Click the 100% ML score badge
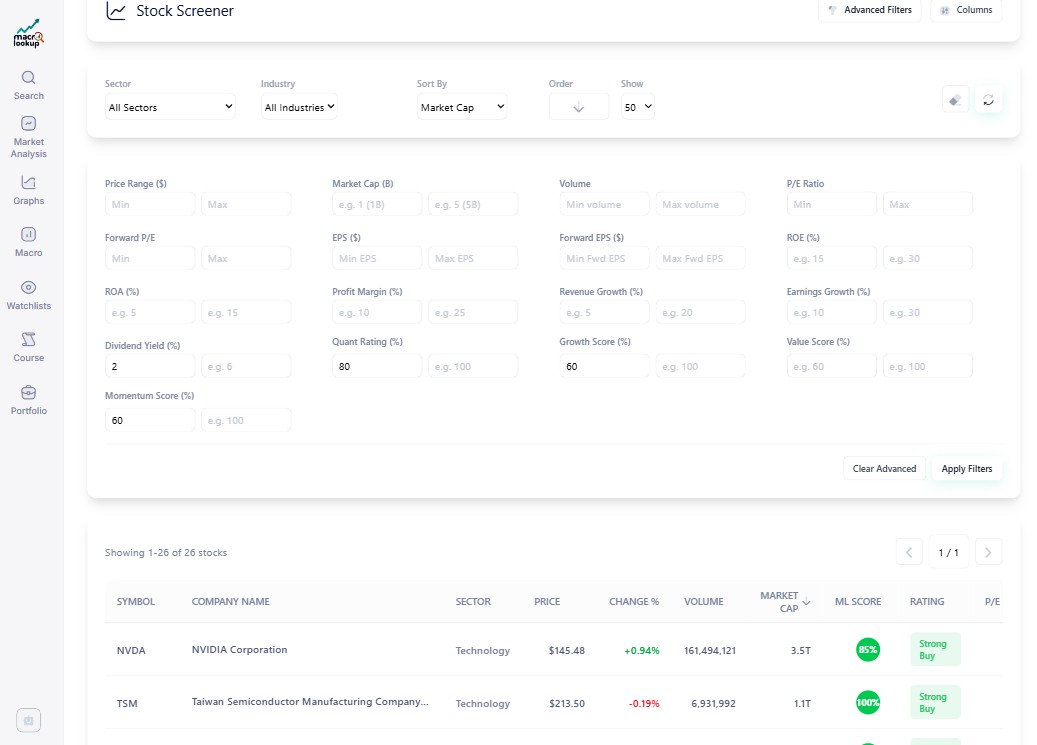The height and width of the screenshot is (745, 1037). point(868,703)
